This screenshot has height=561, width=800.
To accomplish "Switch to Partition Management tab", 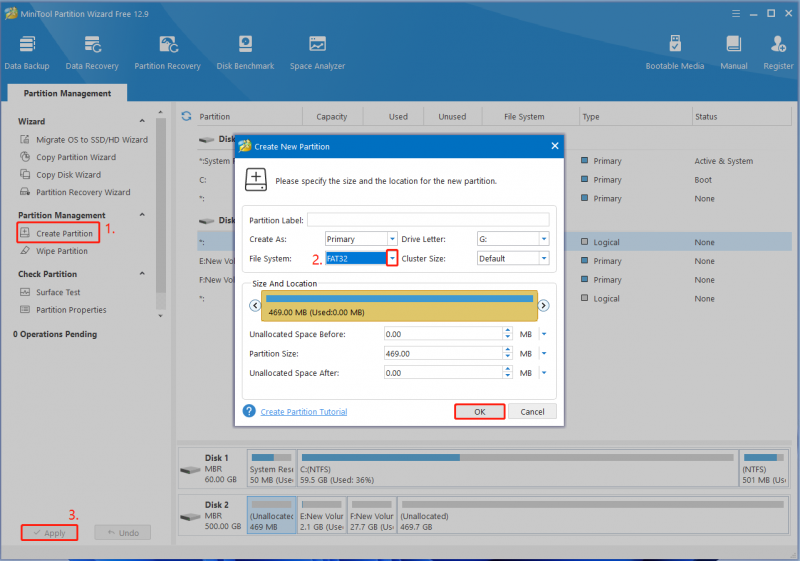I will coord(67,93).
